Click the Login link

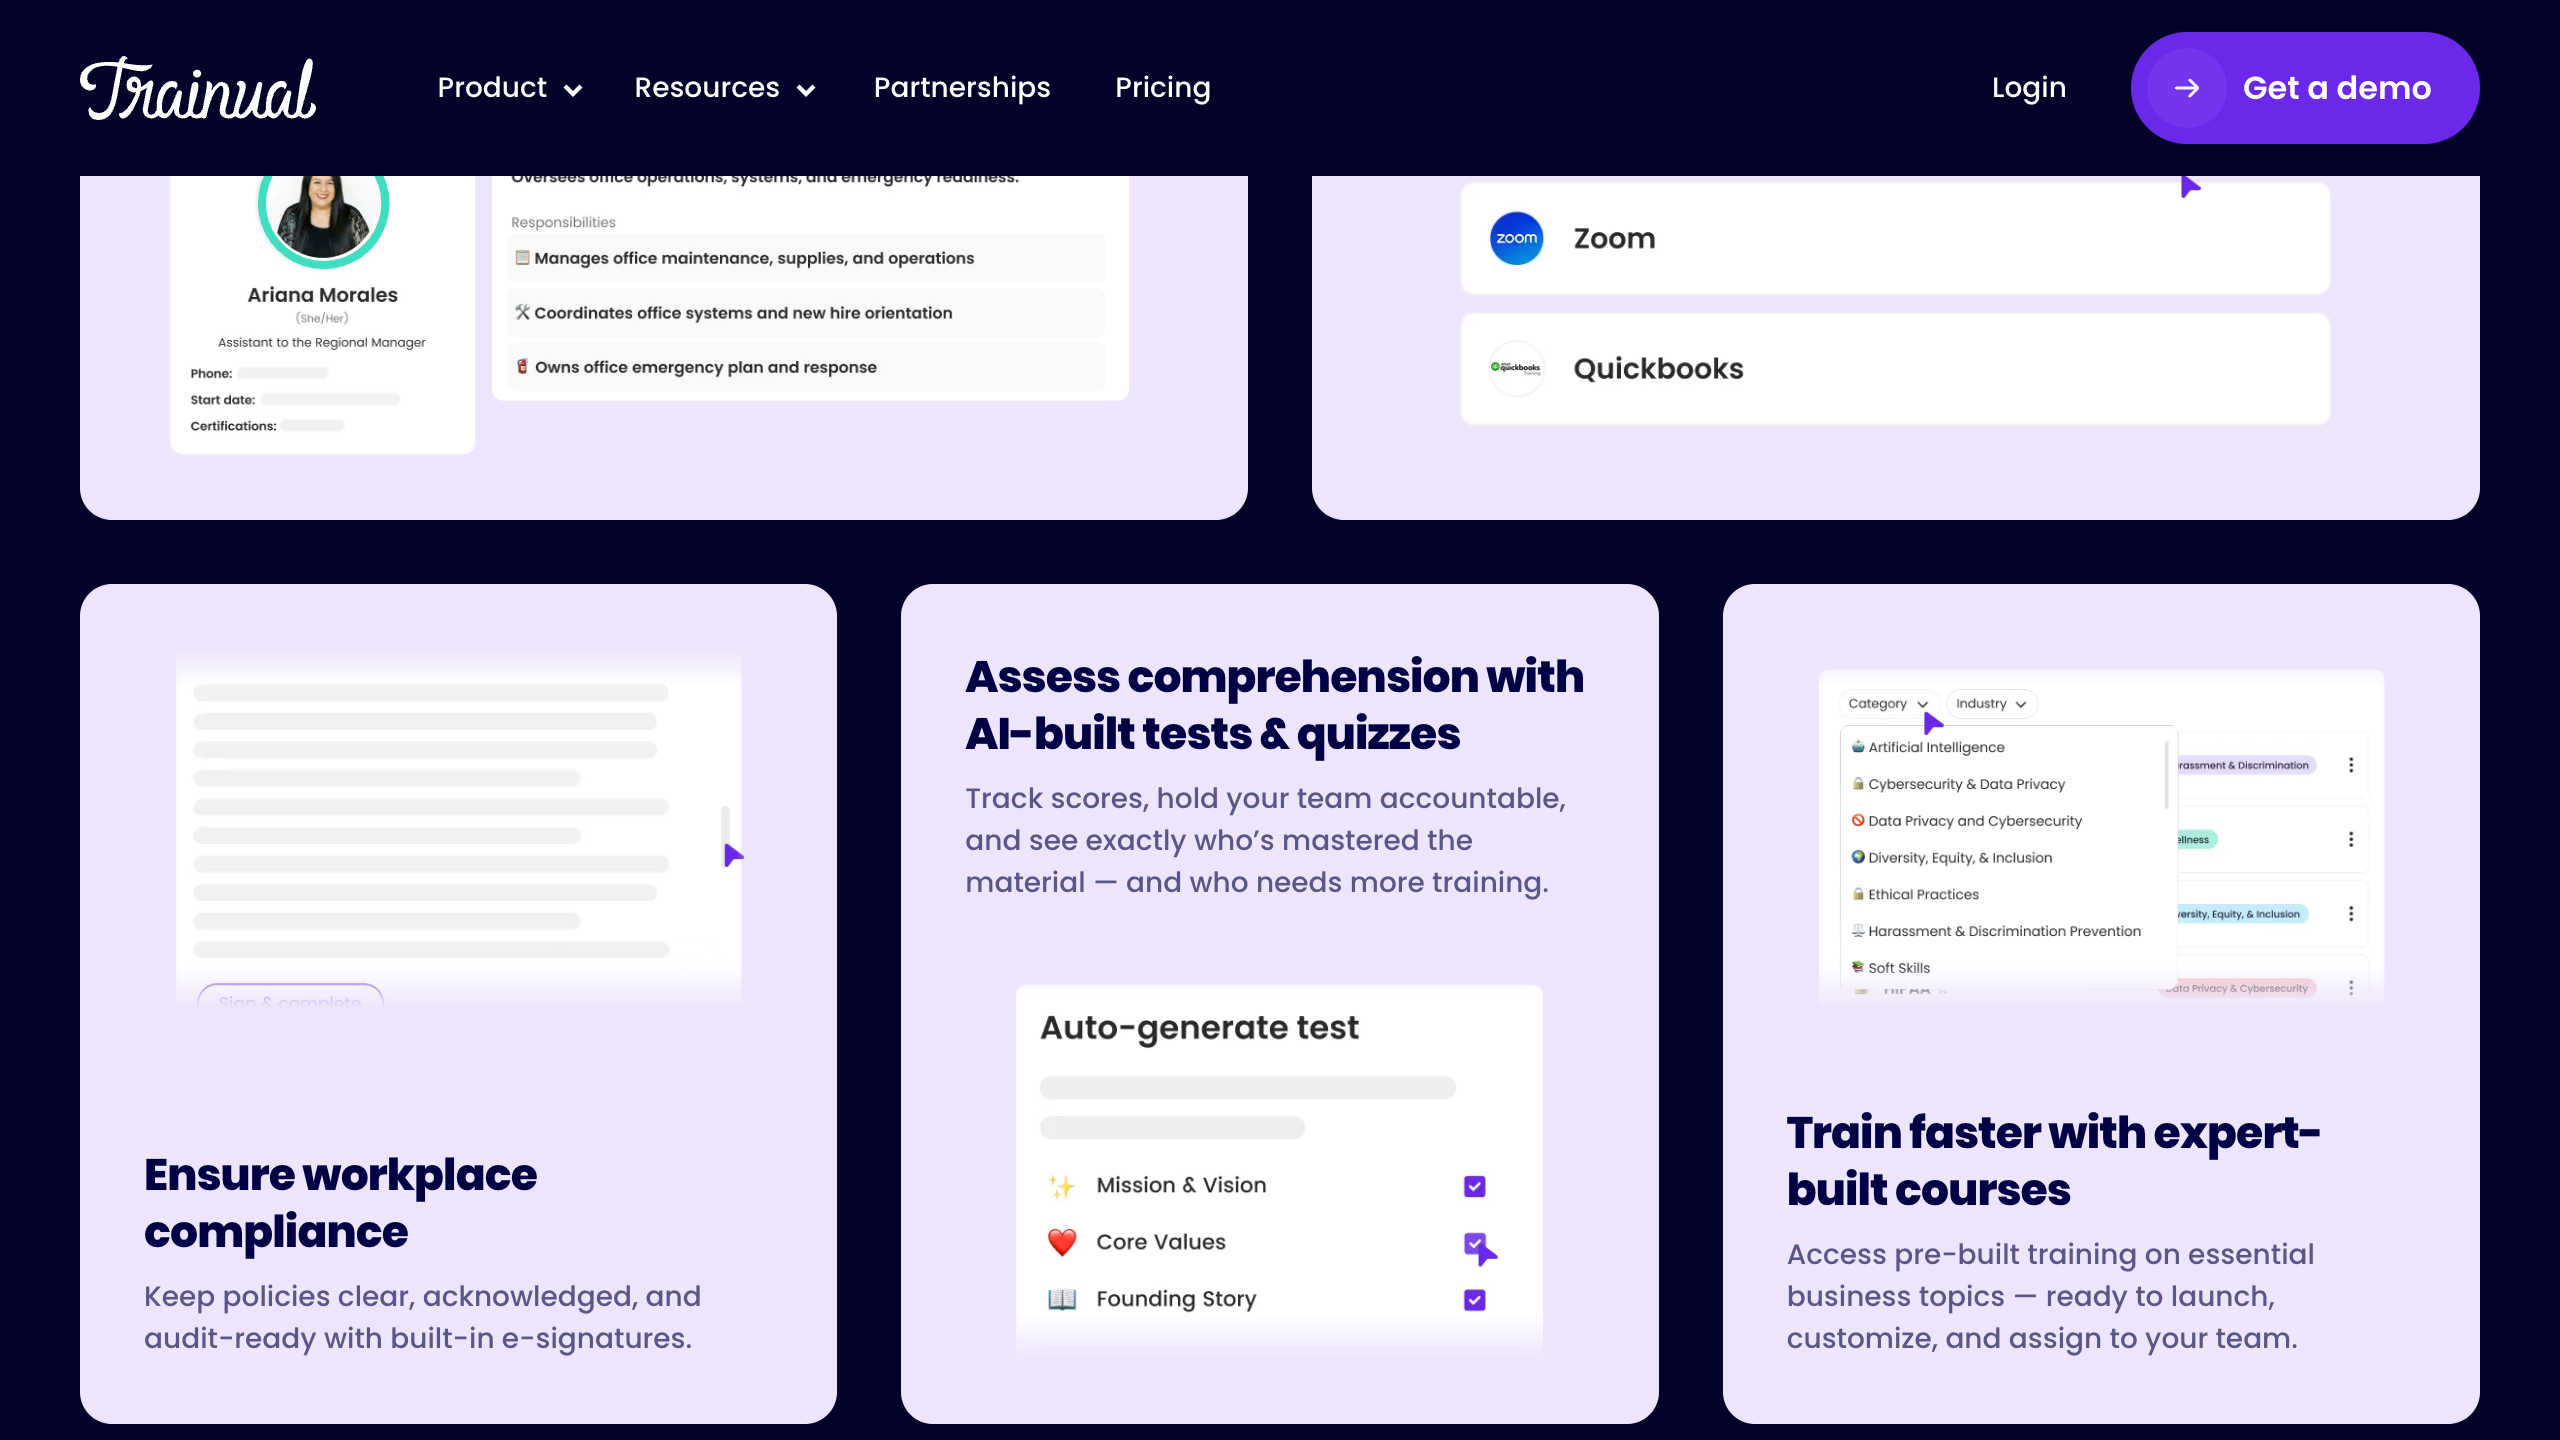pyautogui.click(x=2028, y=88)
